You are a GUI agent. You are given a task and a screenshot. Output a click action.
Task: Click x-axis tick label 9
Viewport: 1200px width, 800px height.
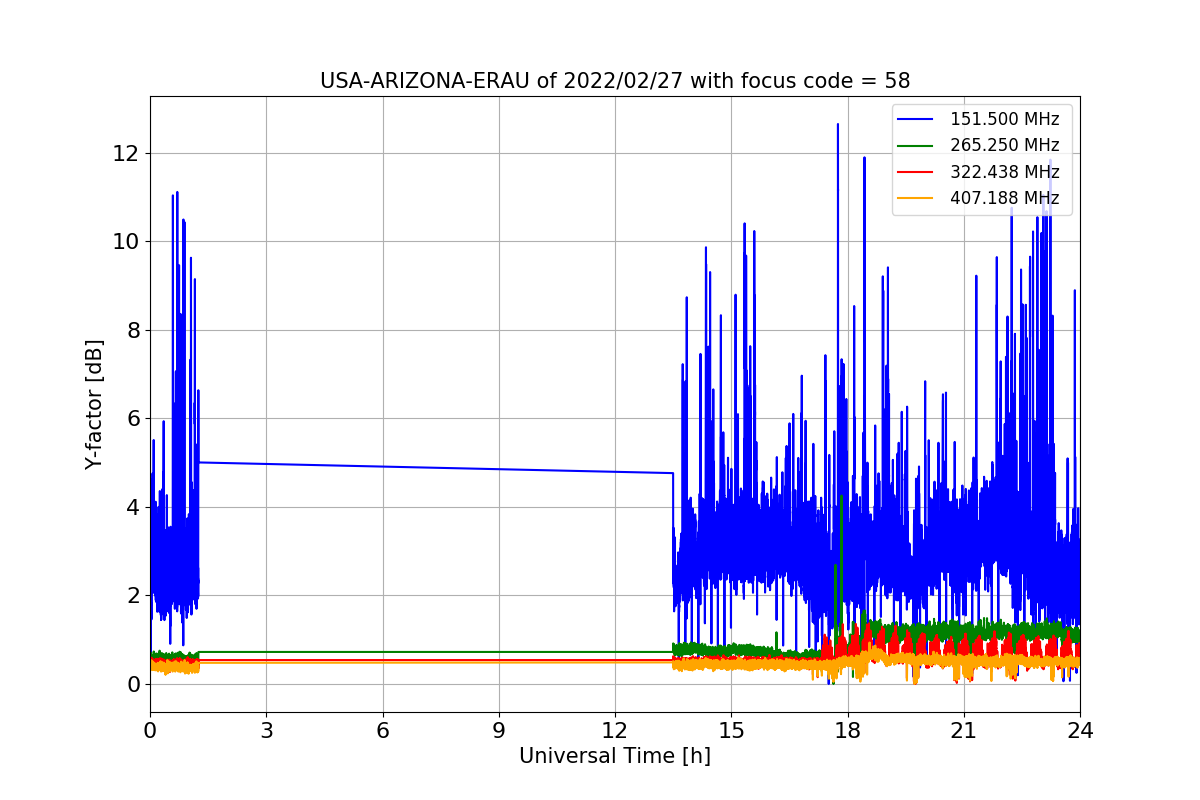click(x=499, y=730)
